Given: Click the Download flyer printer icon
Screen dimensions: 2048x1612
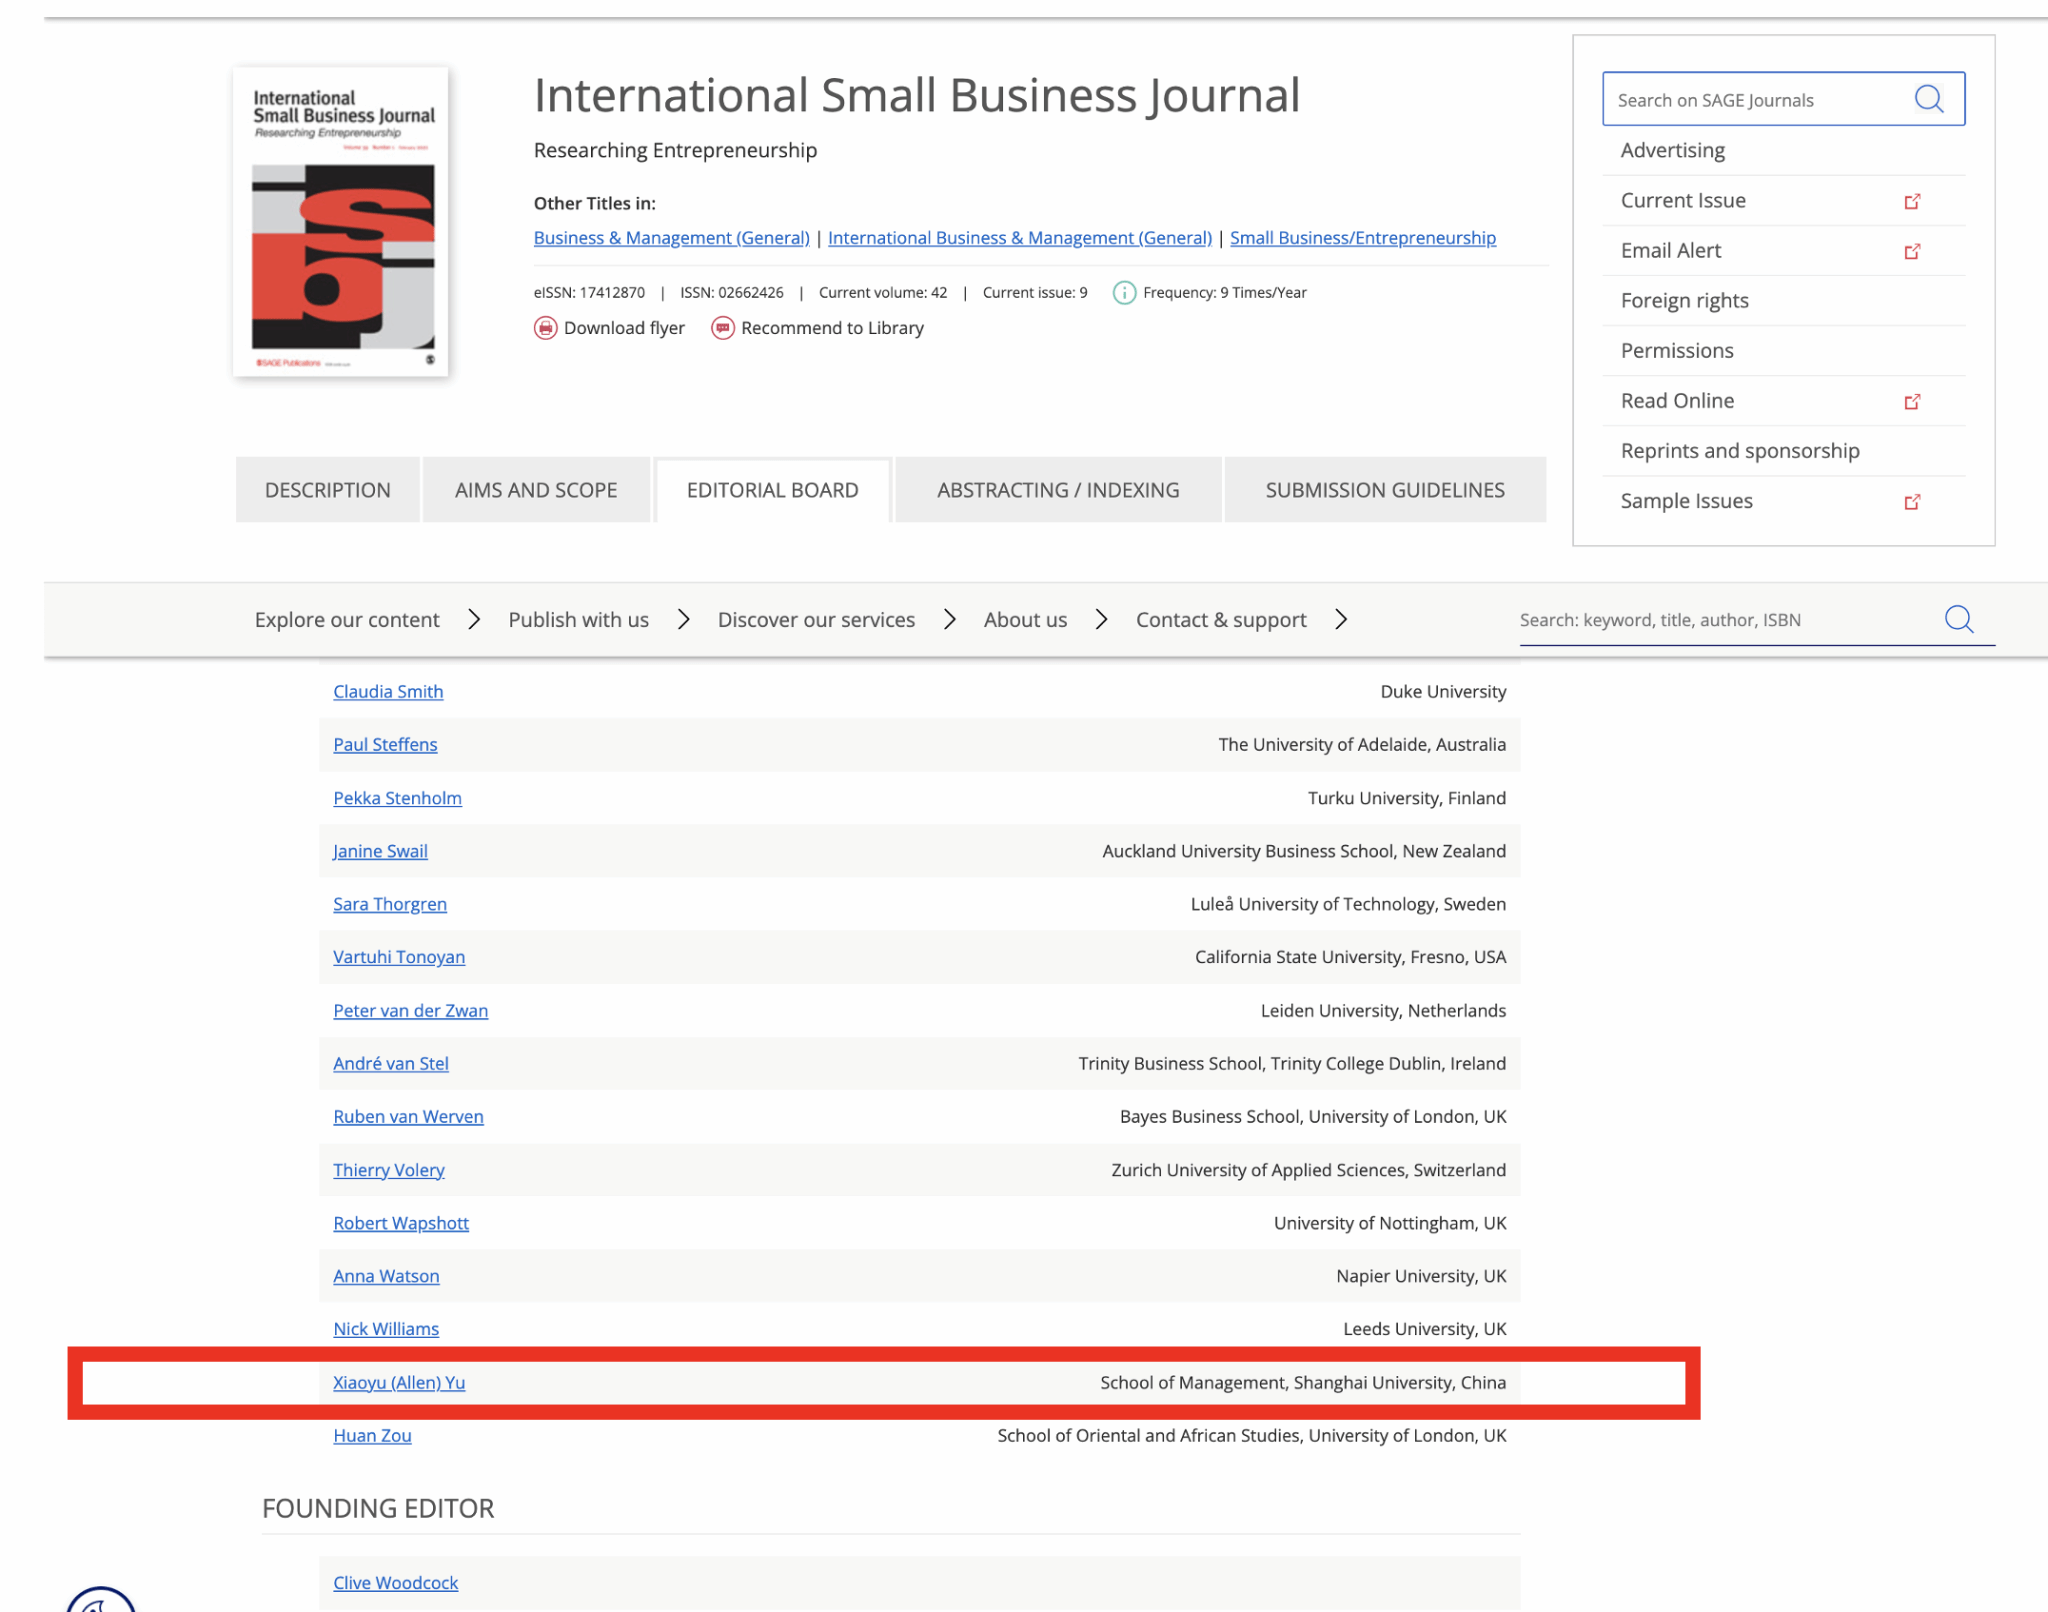Looking at the screenshot, I should [545, 328].
